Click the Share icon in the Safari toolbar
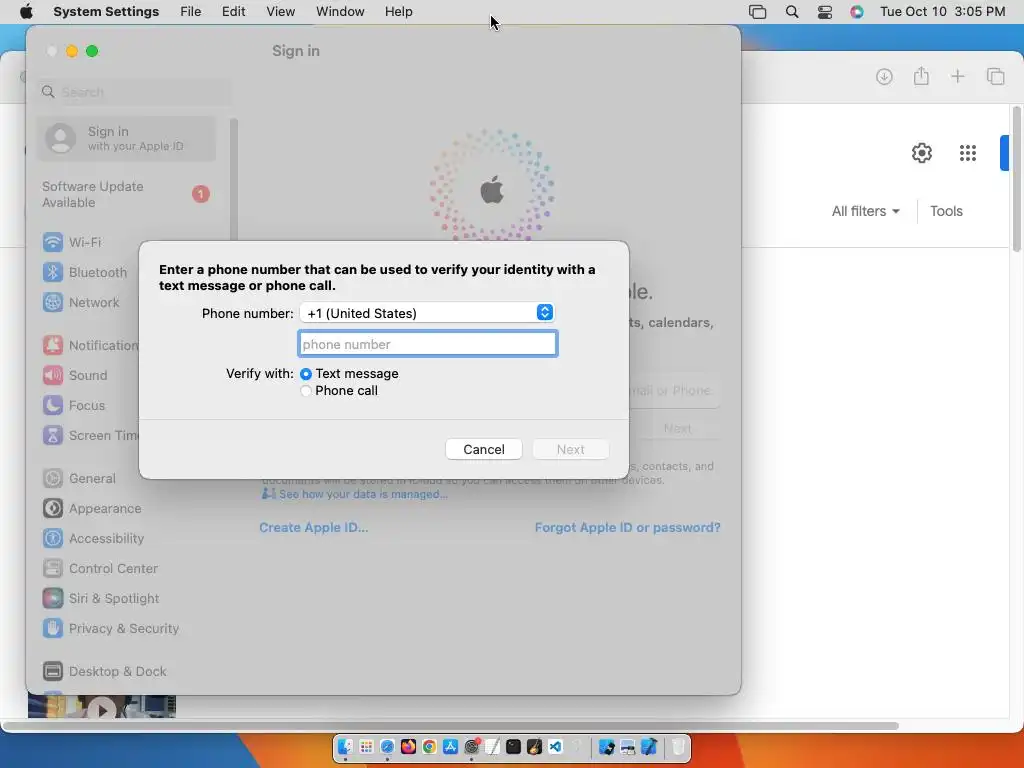The height and width of the screenshot is (768, 1024). 921,76
